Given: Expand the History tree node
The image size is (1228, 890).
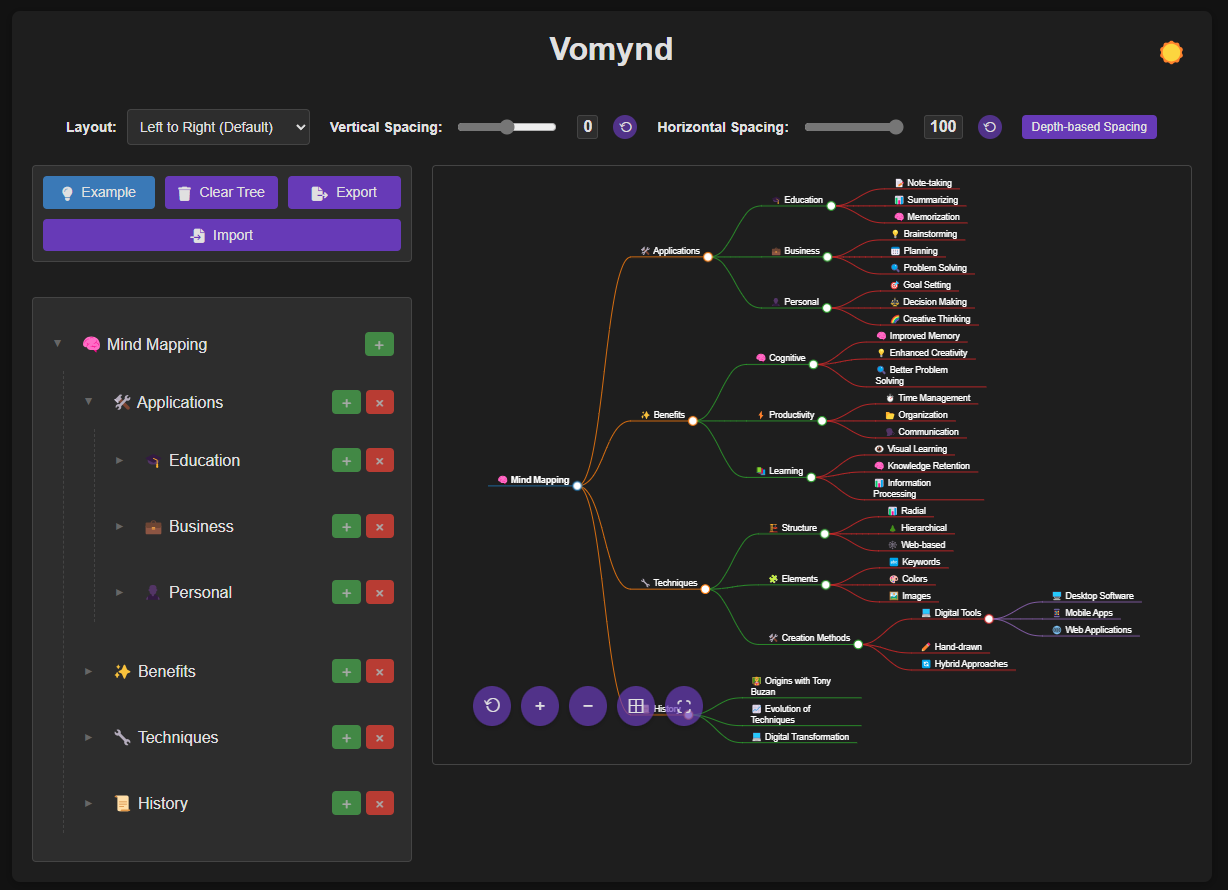Looking at the screenshot, I should [x=89, y=803].
